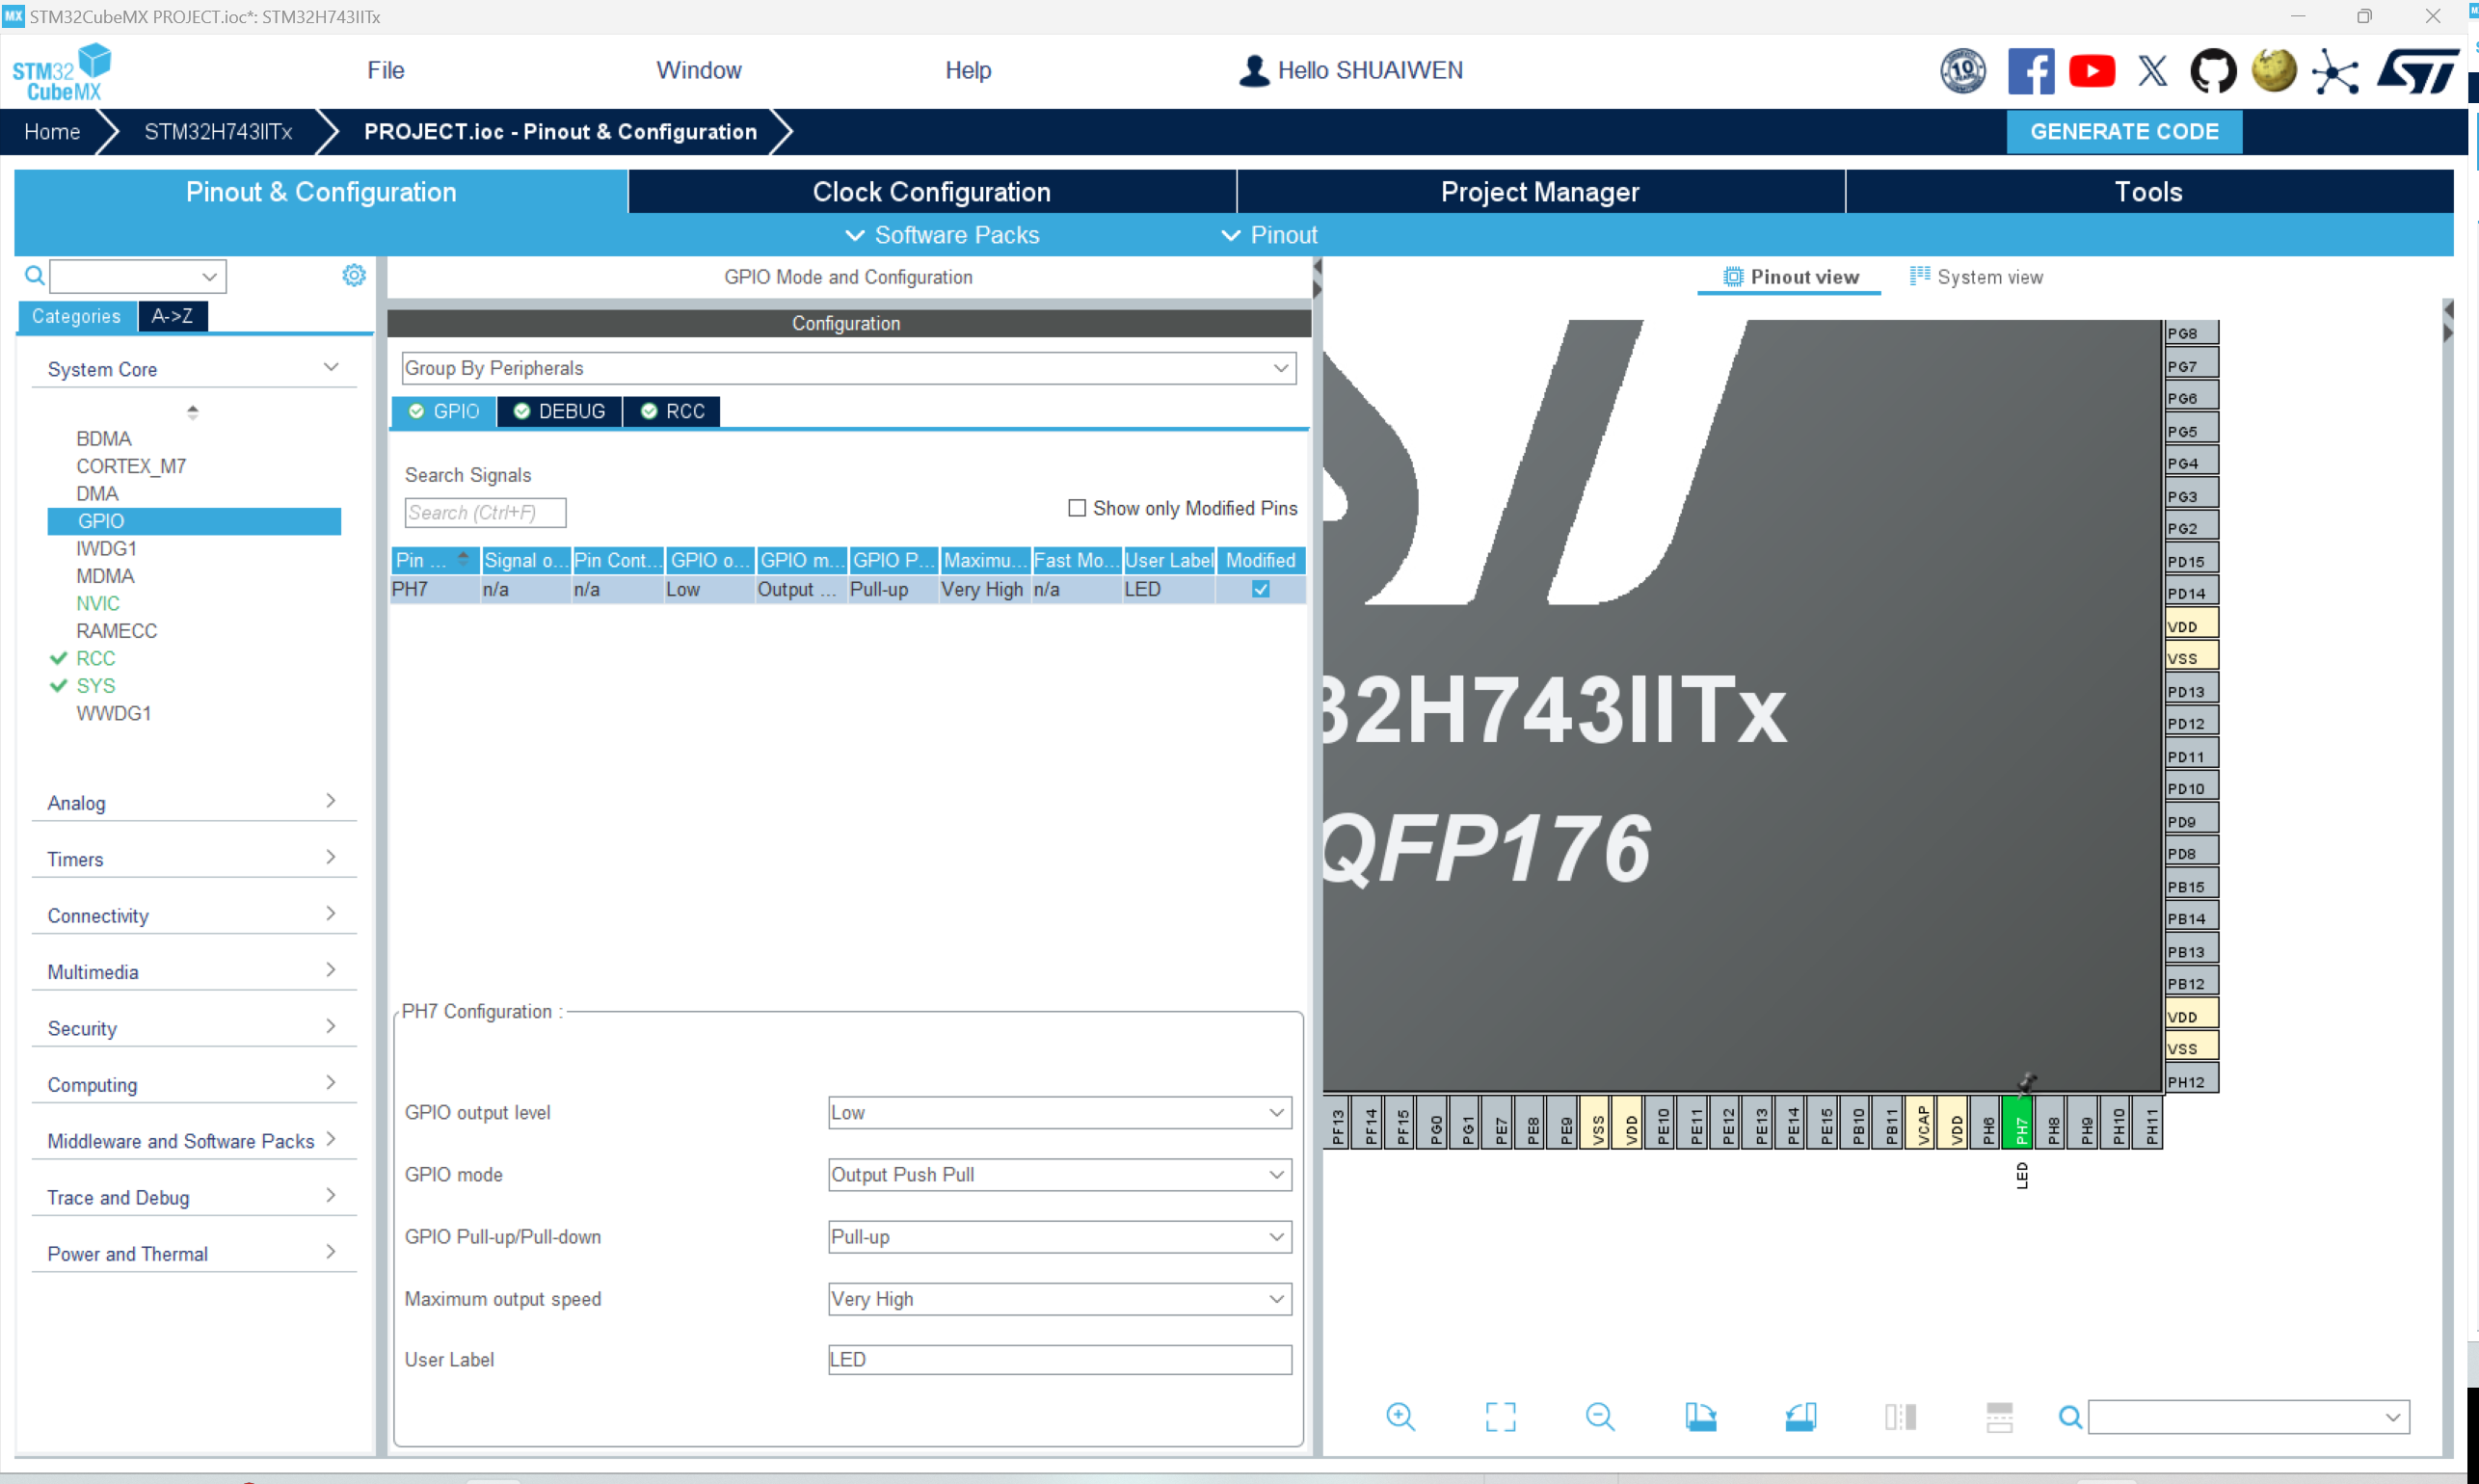Switch to Project Manager tab
The width and height of the screenshot is (2479, 1484).
tap(1539, 192)
